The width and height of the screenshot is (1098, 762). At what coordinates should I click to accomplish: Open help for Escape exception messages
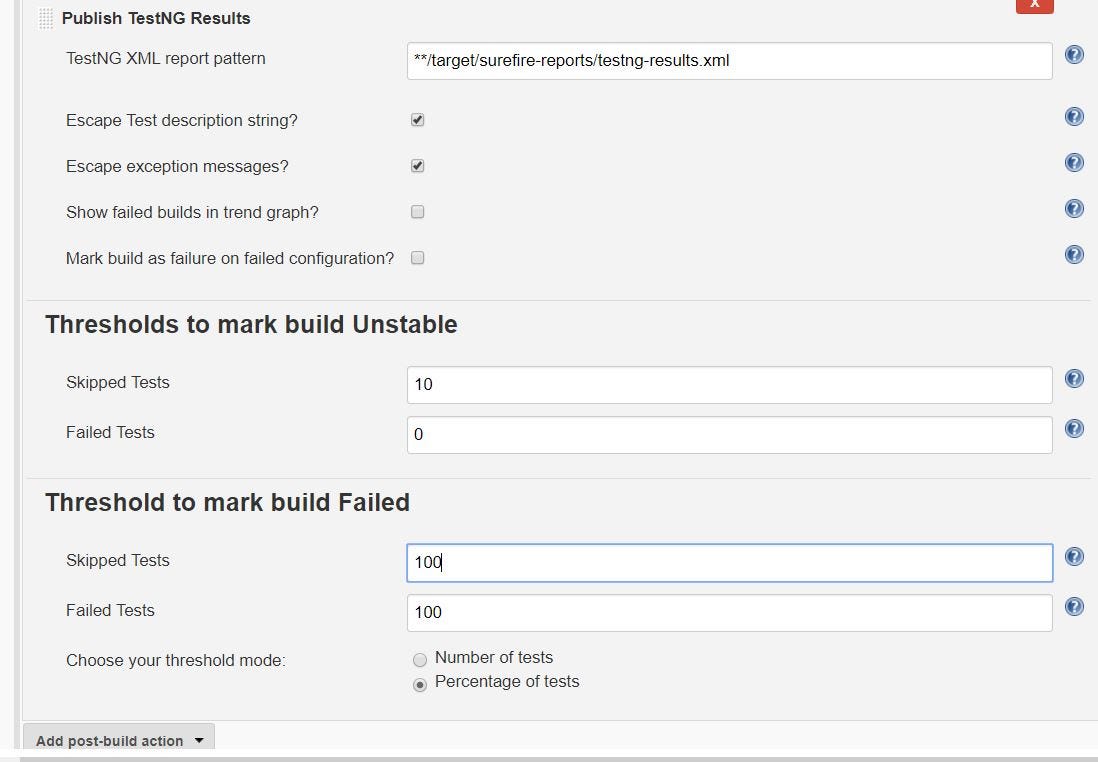point(1074,162)
